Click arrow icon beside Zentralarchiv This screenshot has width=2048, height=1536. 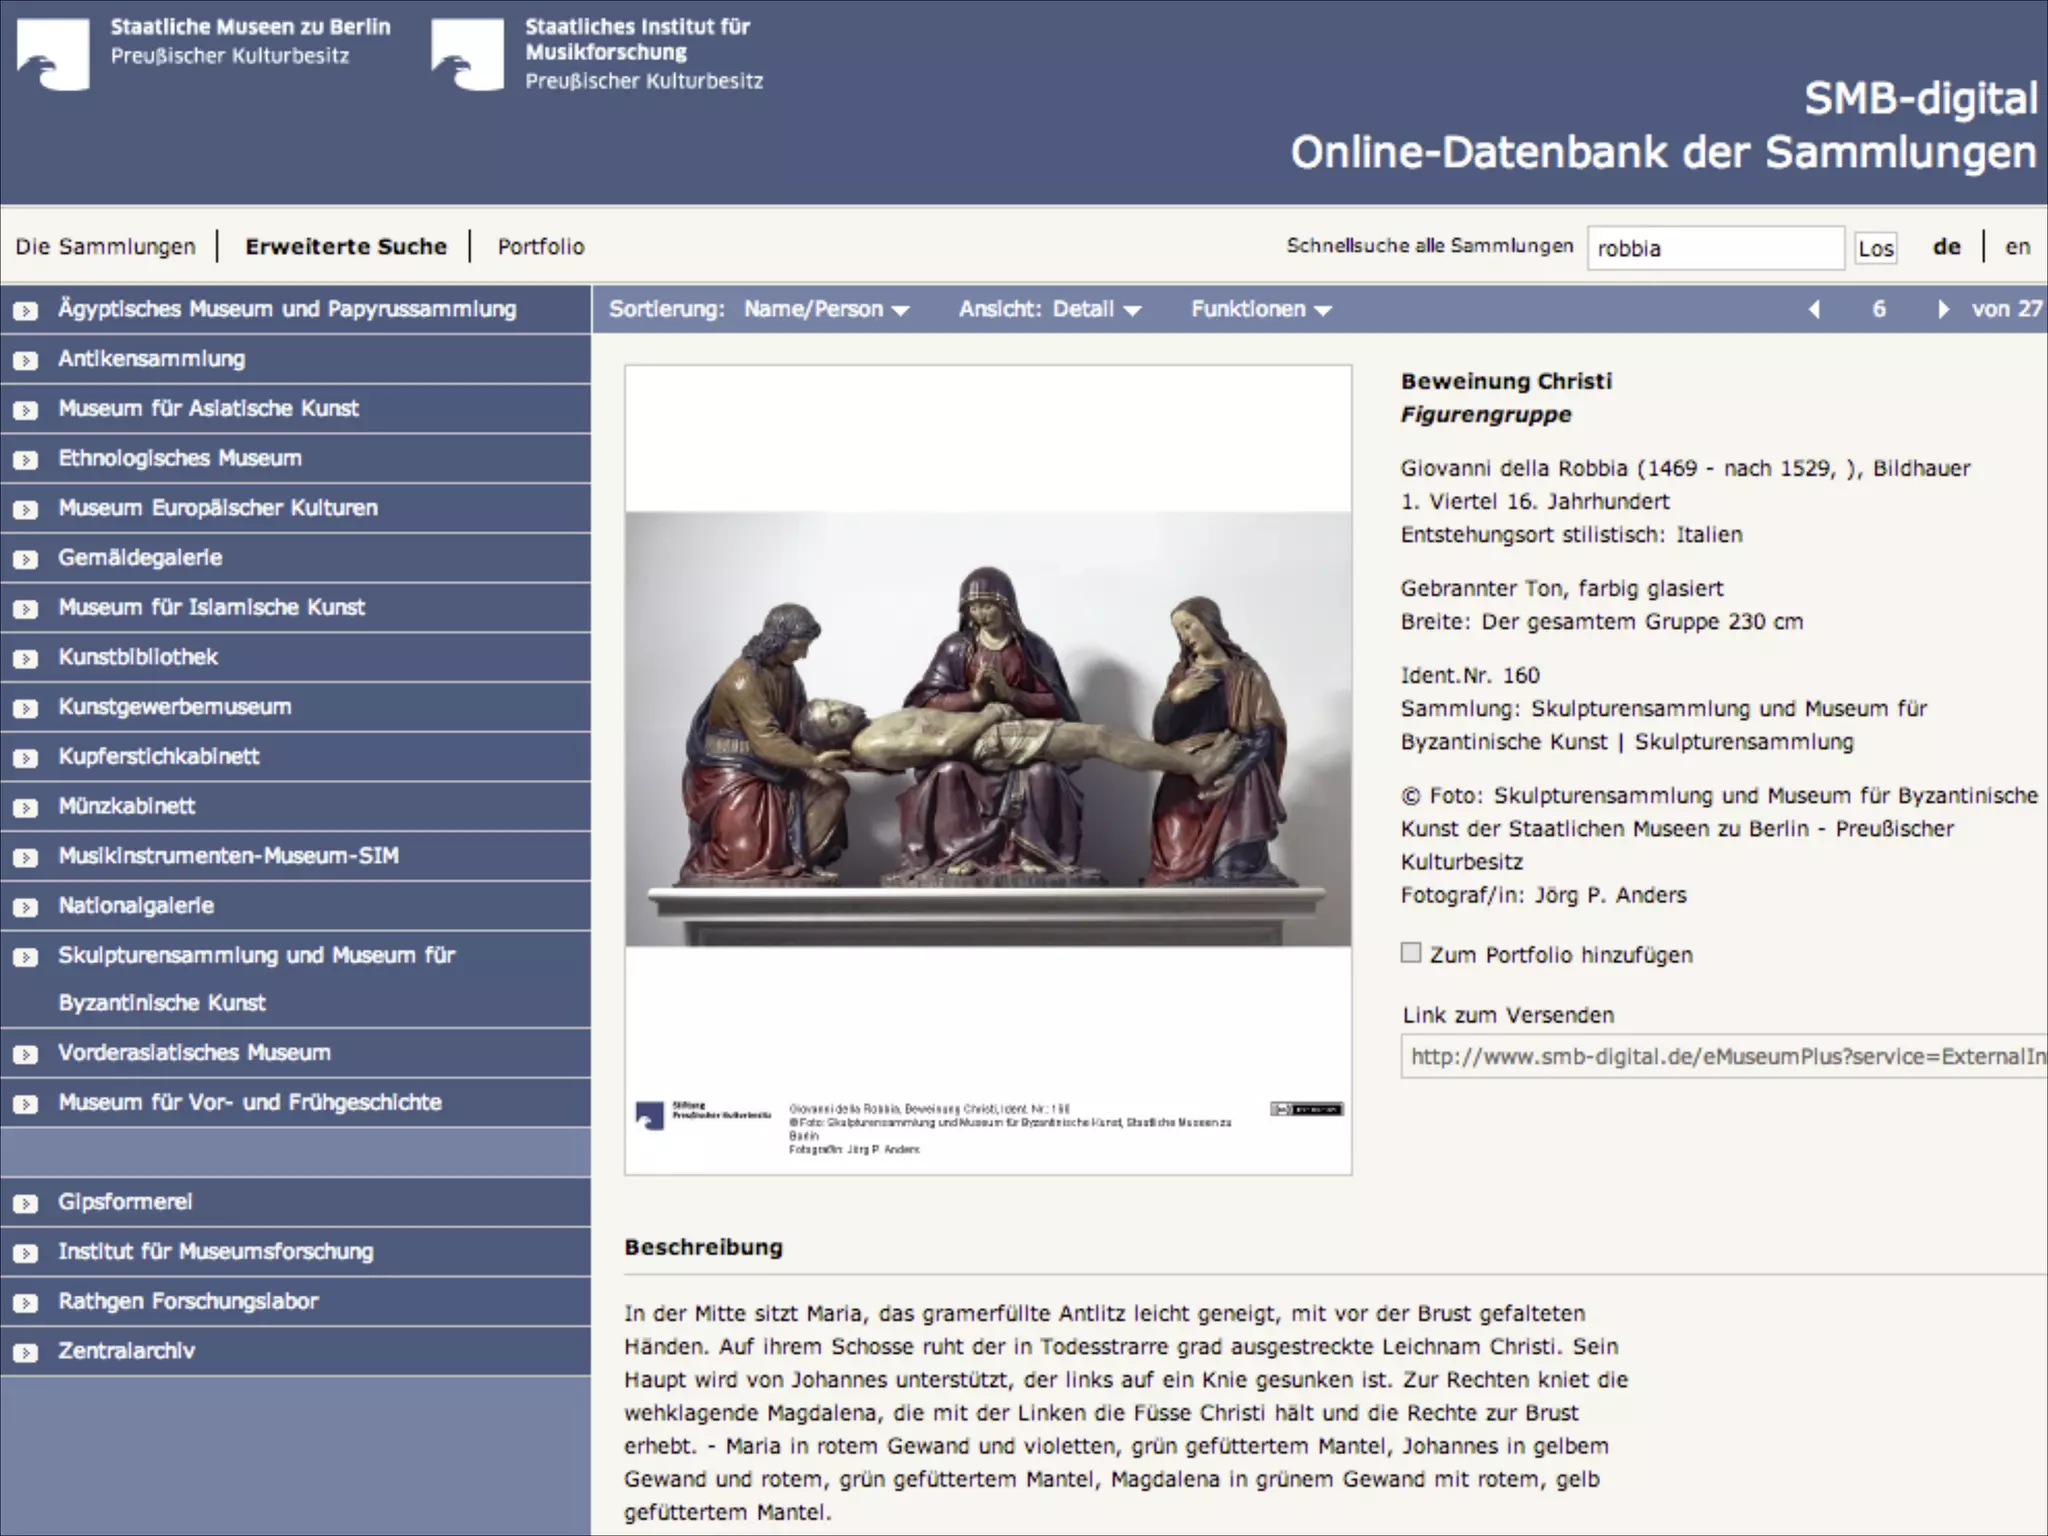[25, 1353]
